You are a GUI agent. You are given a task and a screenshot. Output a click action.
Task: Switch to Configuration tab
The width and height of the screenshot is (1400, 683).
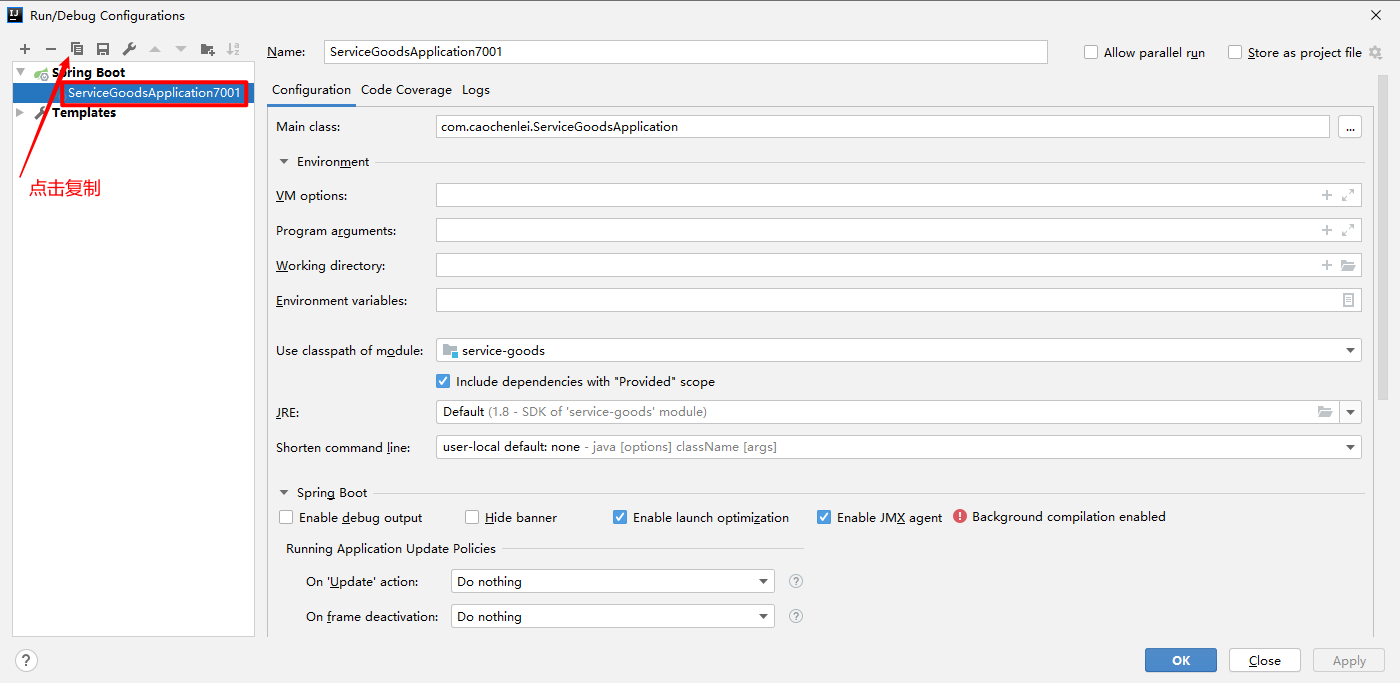click(311, 90)
